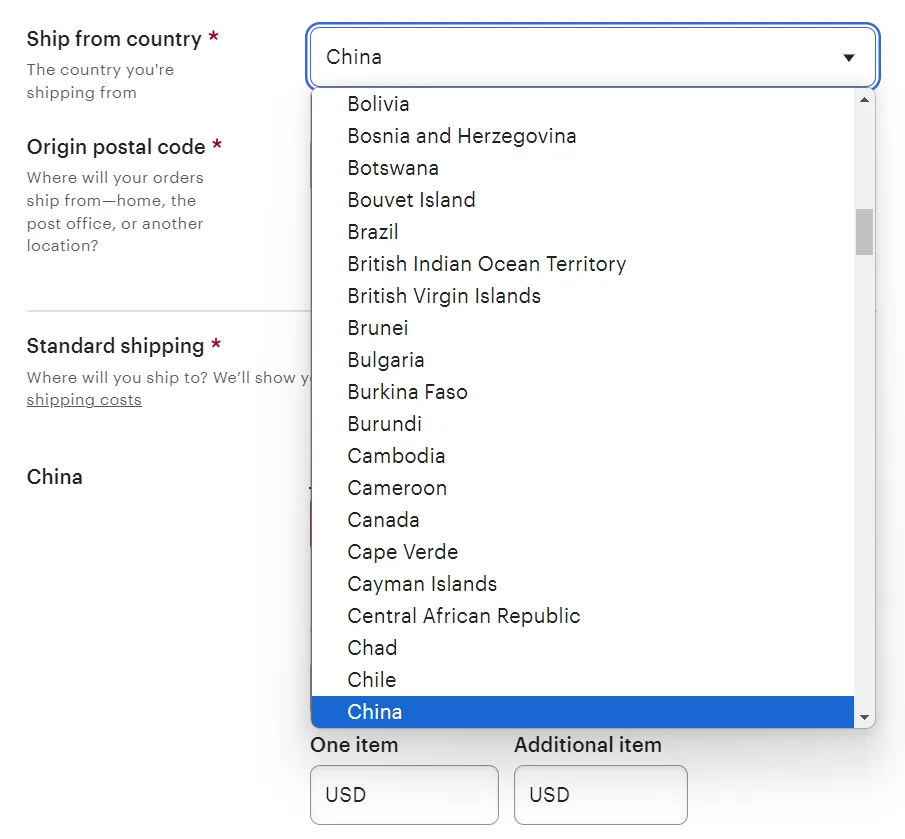905x839 pixels.
Task: Click the One item USD price field
Action: tap(404, 795)
